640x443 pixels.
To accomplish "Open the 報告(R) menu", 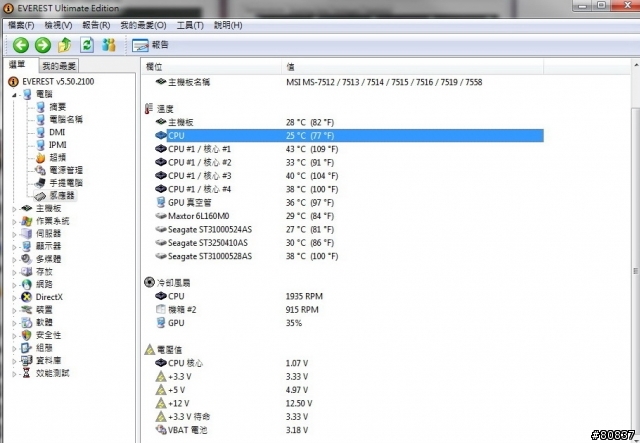I will coord(96,25).
